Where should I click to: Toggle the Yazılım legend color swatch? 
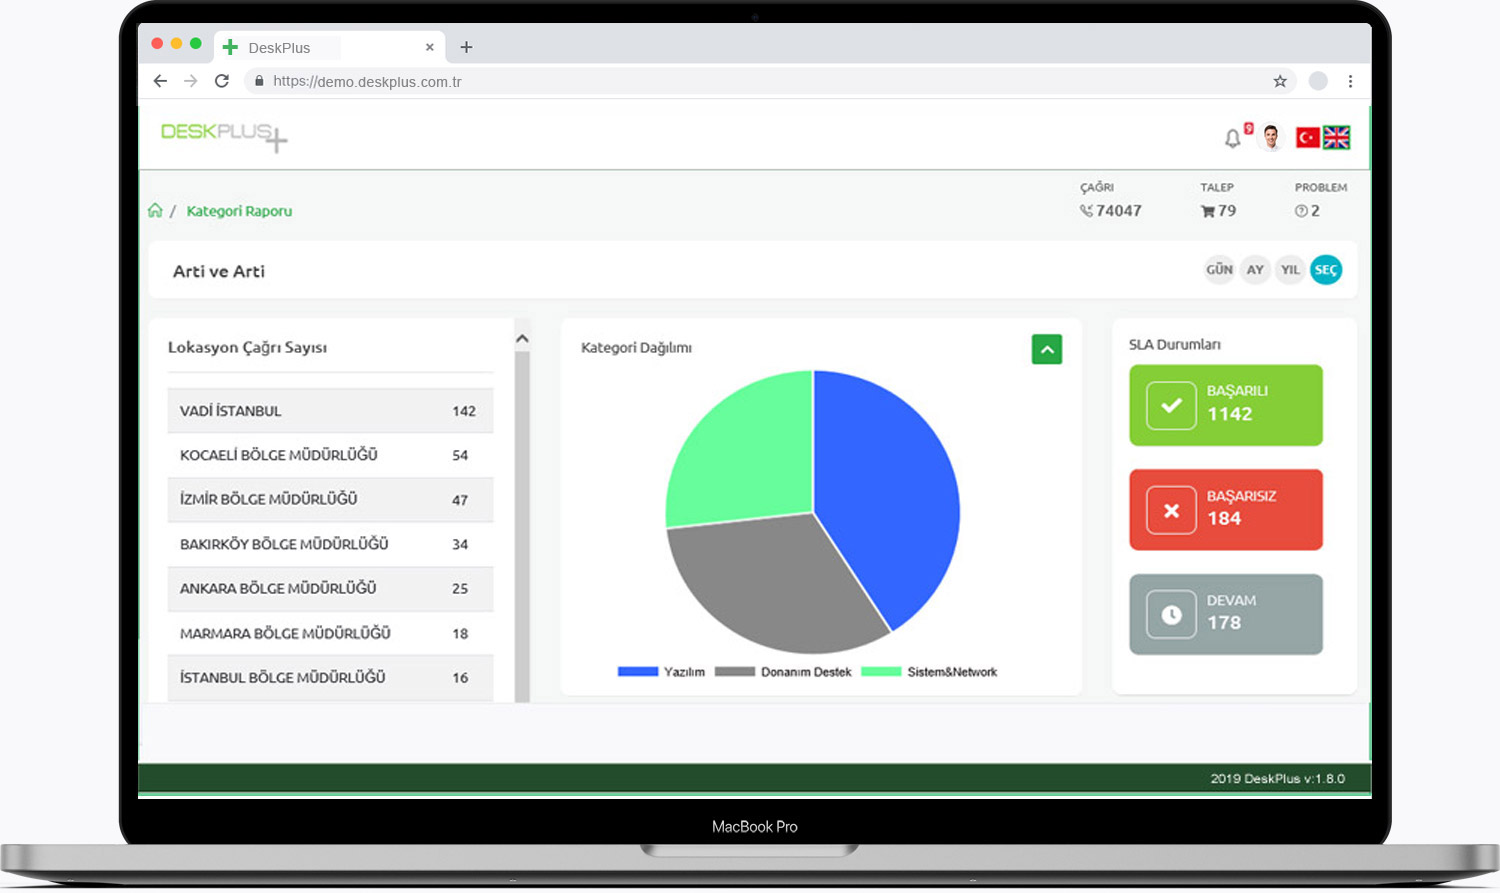click(638, 672)
